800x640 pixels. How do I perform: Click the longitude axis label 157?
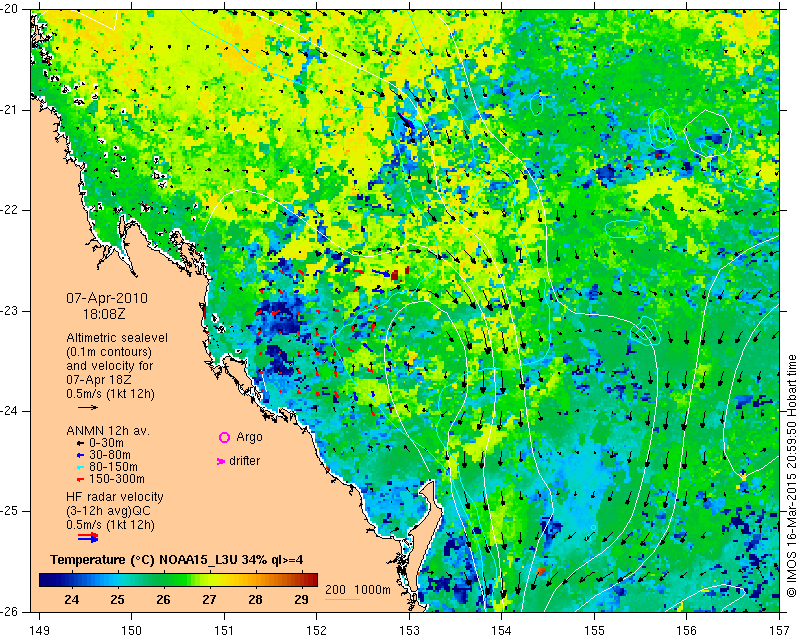point(780,630)
